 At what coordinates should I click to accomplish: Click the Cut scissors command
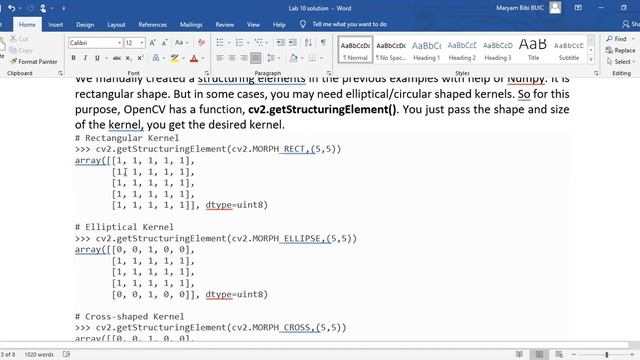[19, 39]
